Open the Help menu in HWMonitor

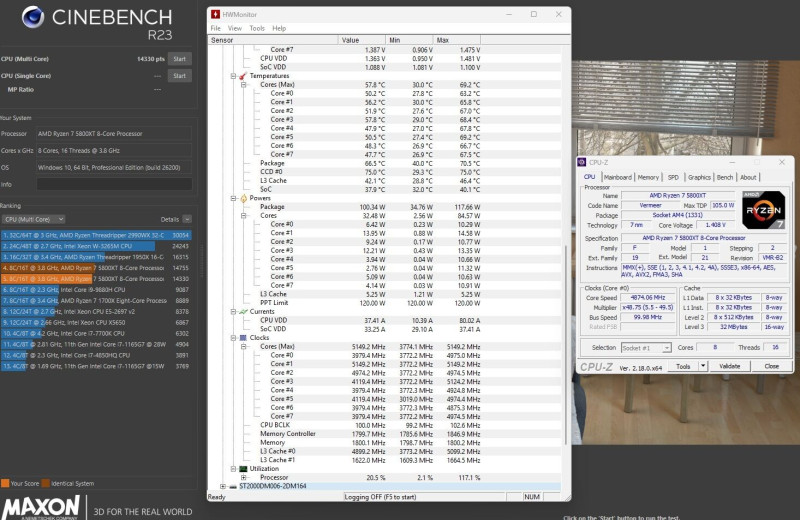click(x=279, y=29)
